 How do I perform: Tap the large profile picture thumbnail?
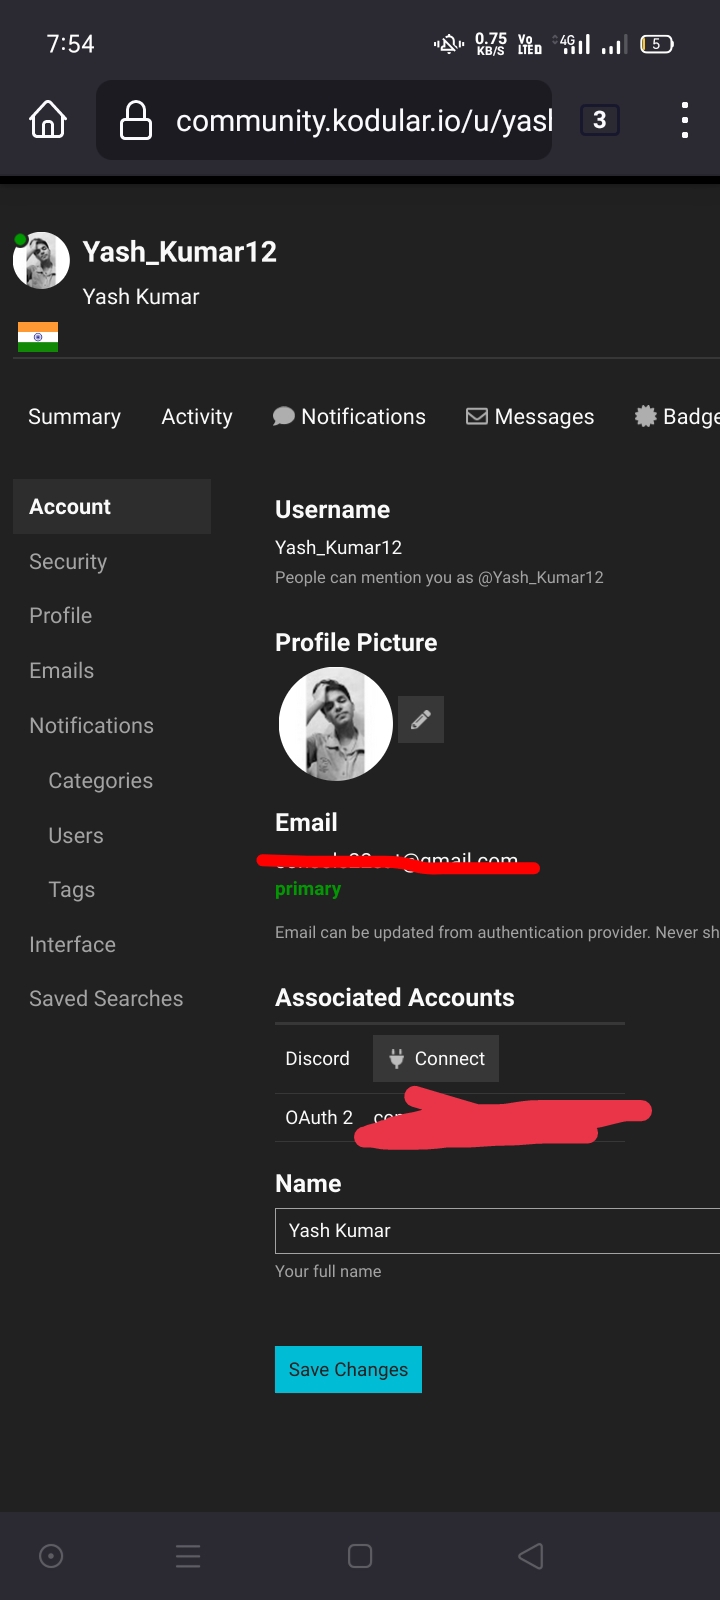pyautogui.click(x=336, y=724)
